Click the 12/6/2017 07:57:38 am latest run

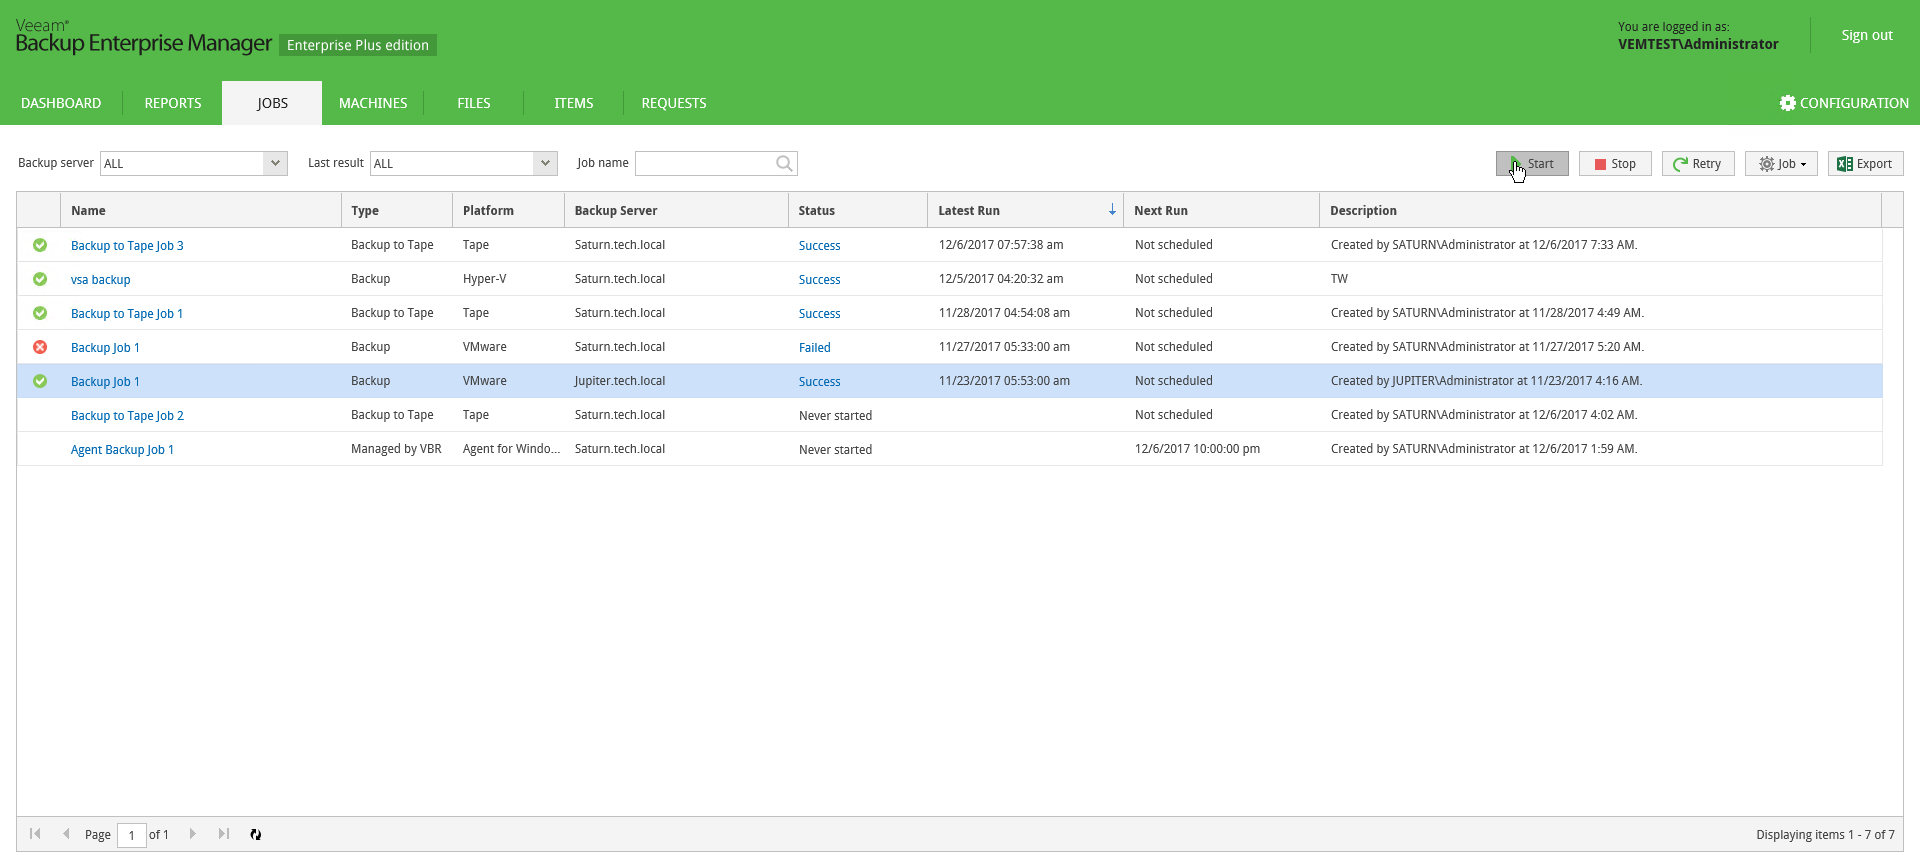pyautogui.click(x=1001, y=245)
